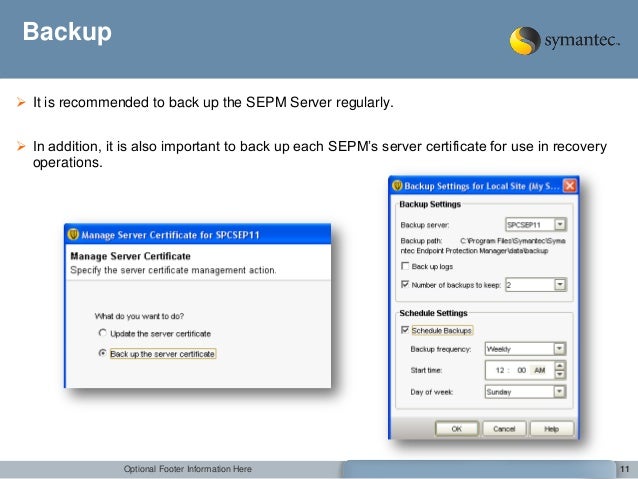The image size is (638, 479).
Task: Click the Symantec logo on the slide
Action: coord(564,40)
